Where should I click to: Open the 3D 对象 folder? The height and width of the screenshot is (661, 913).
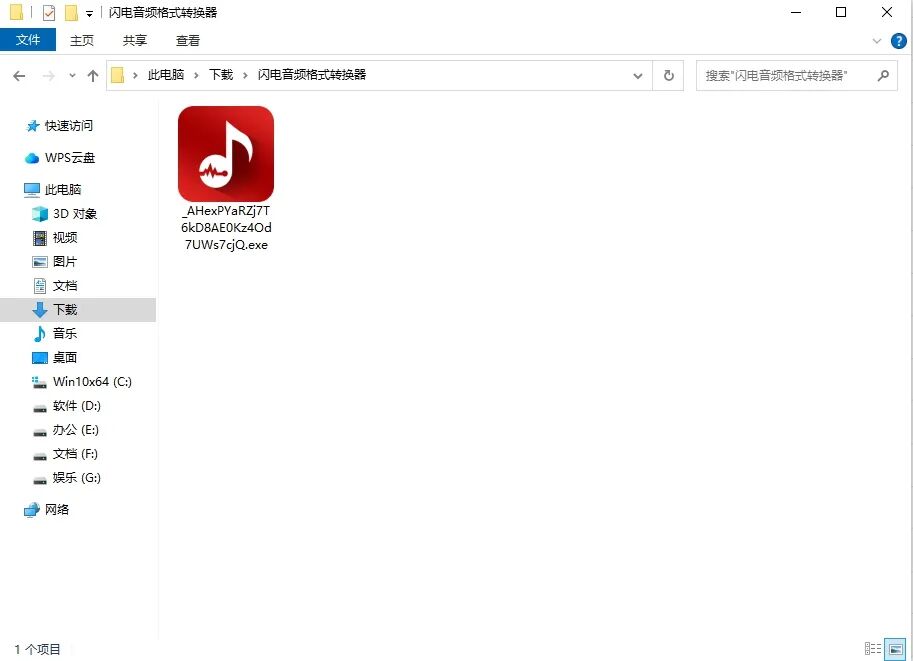coord(75,214)
